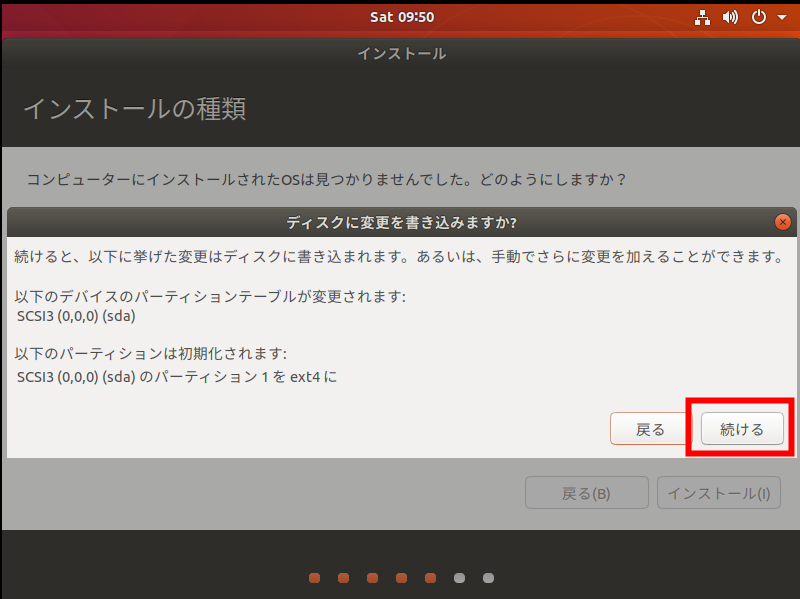Click the third orange progress dot
Viewport: 800px width, 599px height.
point(372,577)
